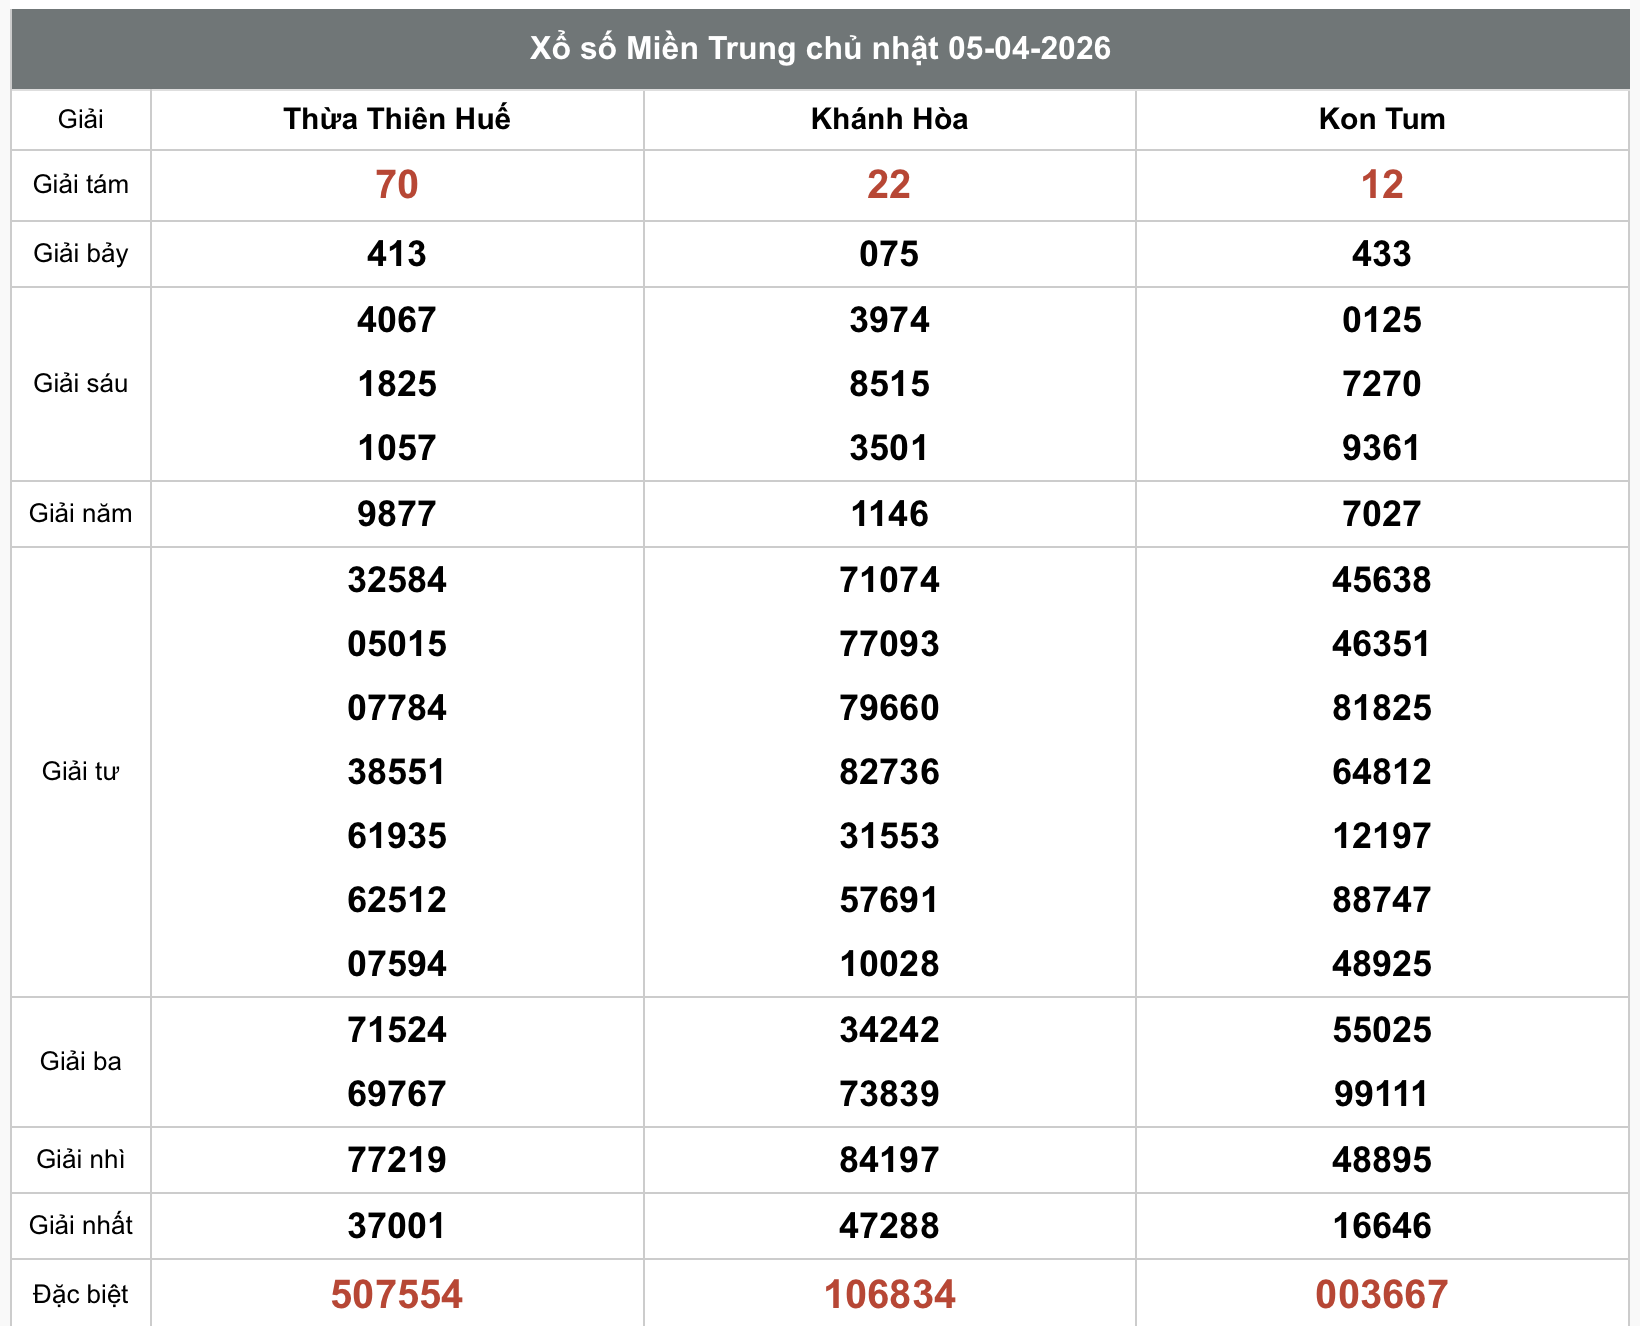Click special prize number 507554
The width and height of the screenshot is (1640, 1326).
click(x=396, y=1294)
